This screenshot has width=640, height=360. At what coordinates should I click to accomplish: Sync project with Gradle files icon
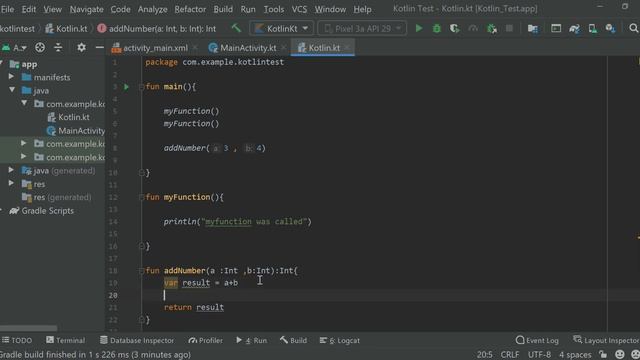[x=574, y=28]
